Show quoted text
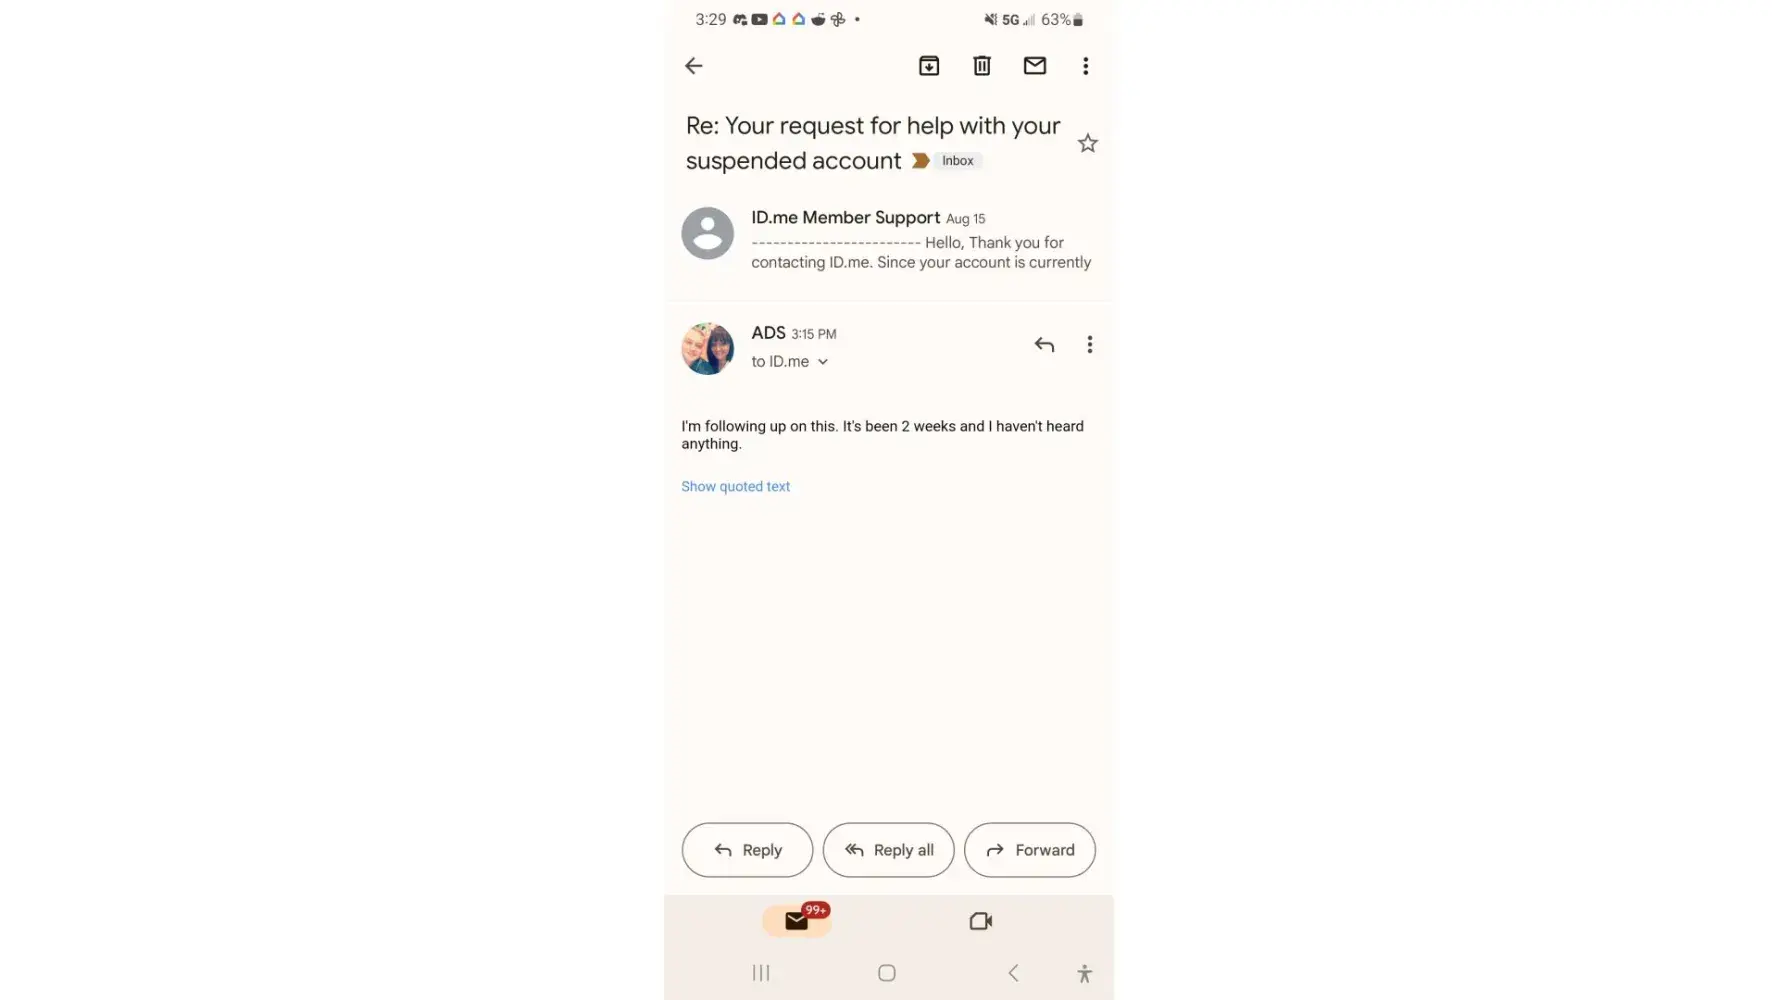 click(x=736, y=487)
